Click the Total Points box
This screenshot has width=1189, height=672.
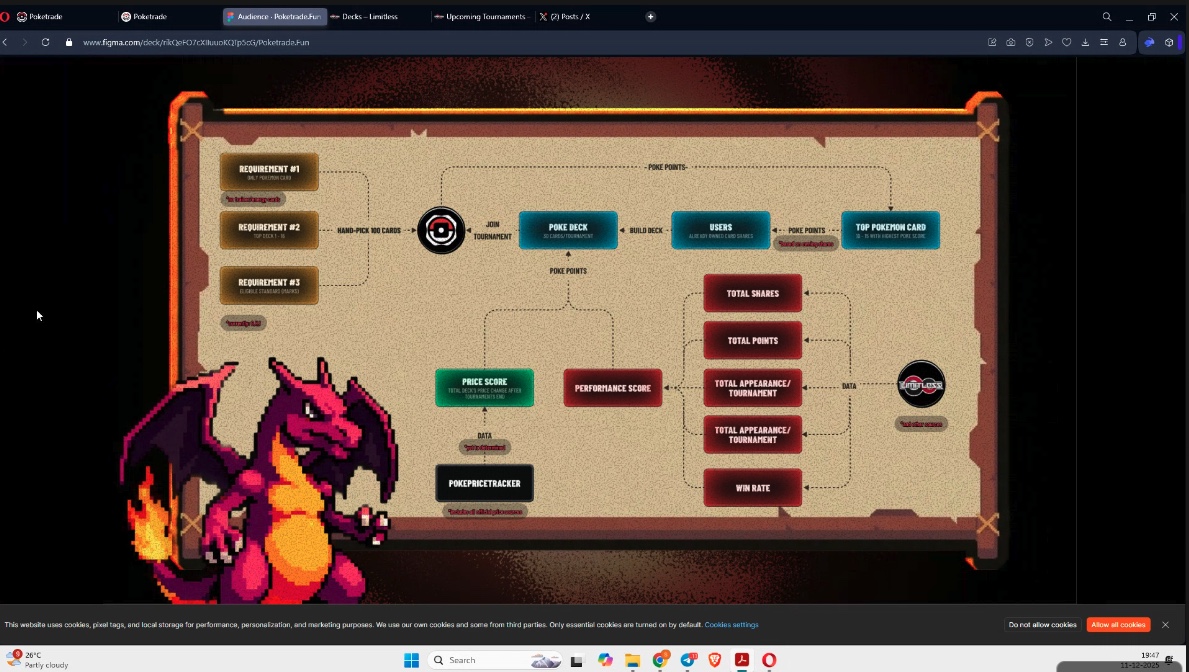click(x=752, y=341)
